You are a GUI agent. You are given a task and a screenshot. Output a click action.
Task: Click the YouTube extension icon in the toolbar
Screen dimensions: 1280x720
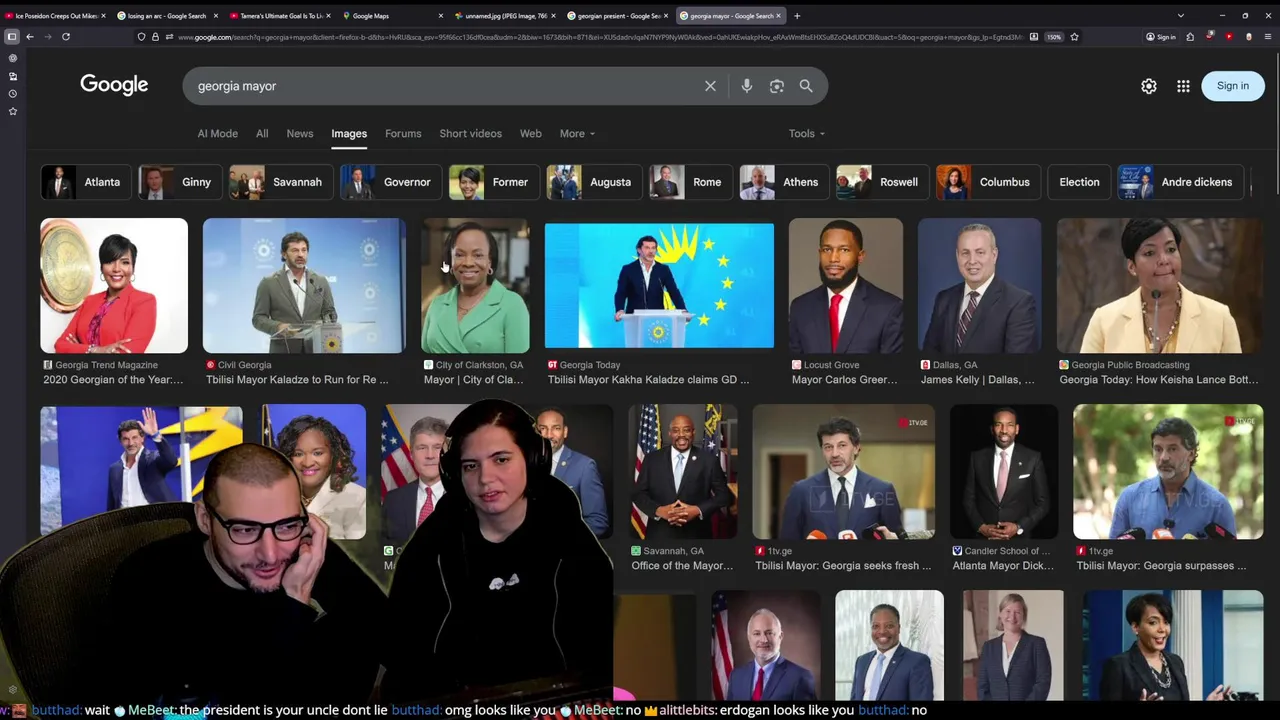(1229, 37)
